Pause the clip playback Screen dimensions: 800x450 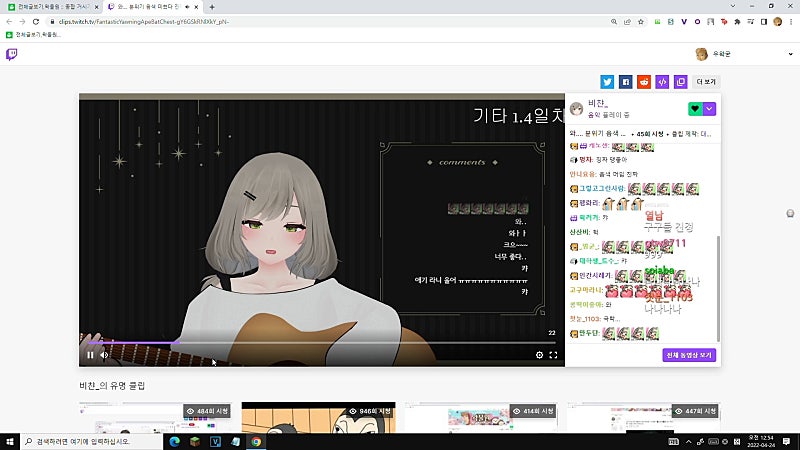90,355
